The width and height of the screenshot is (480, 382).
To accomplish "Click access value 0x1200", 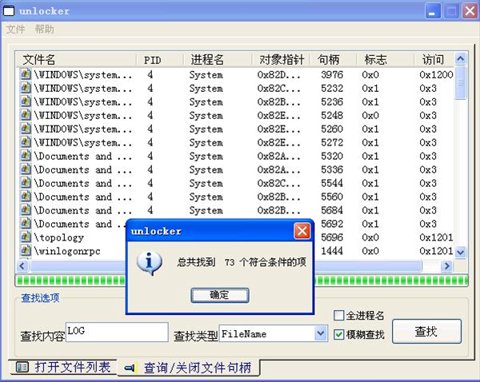I will pyautogui.click(x=436, y=74).
